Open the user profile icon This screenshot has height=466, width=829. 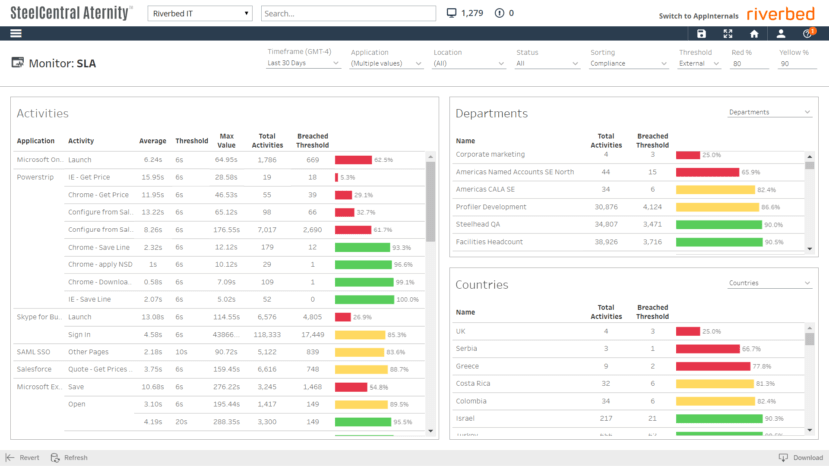coord(780,34)
